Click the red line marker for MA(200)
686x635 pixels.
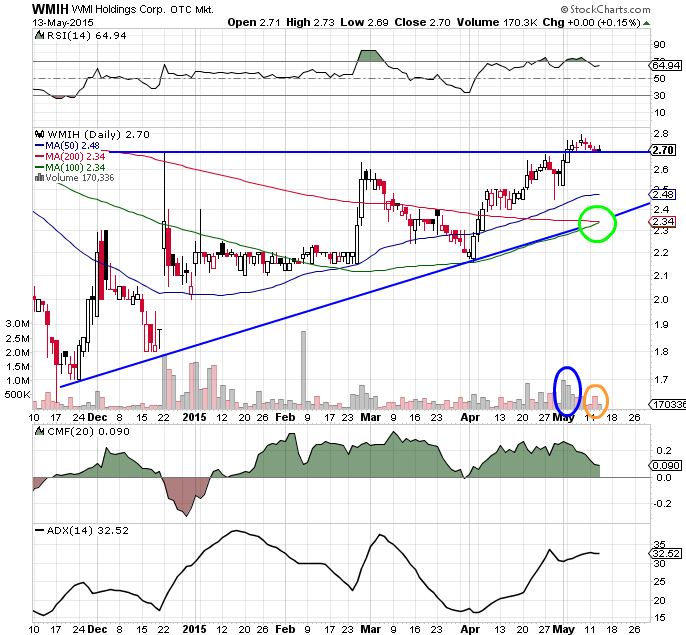click(x=39, y=157)
